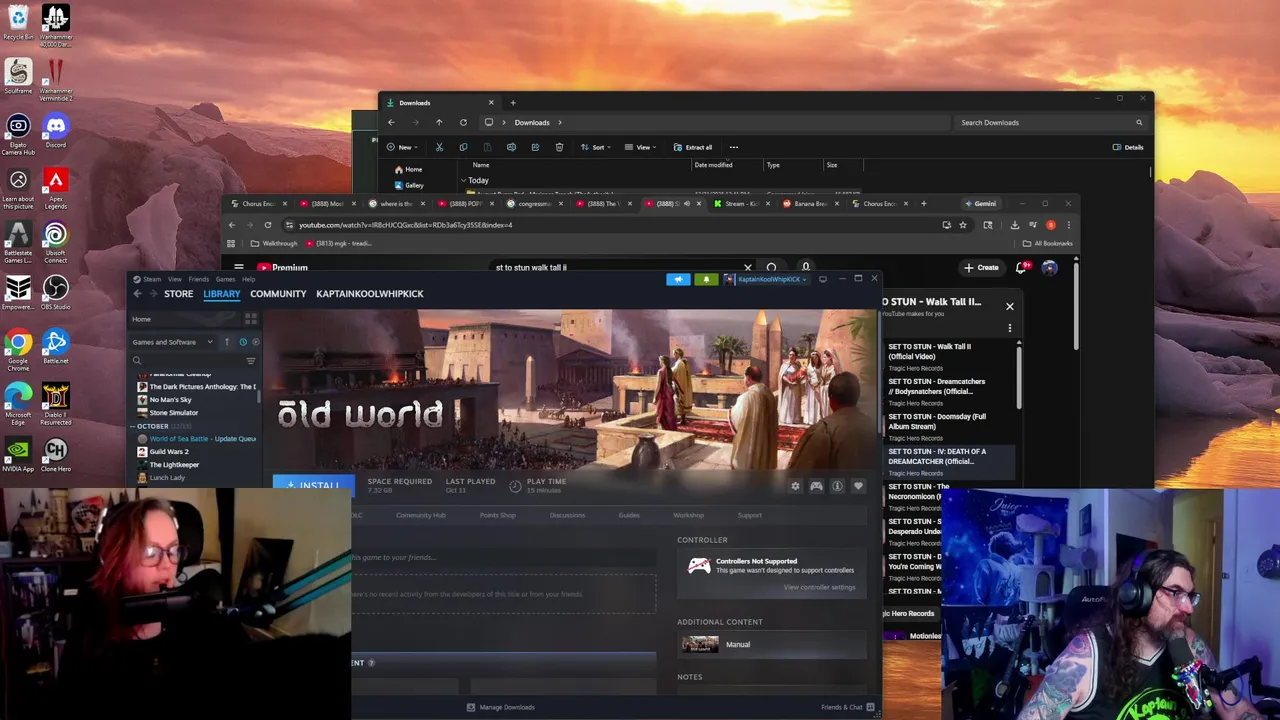Show recent activity clock filter in Steam library
The width and height of the screenshot is (1280, 720).
coord(242,342)
